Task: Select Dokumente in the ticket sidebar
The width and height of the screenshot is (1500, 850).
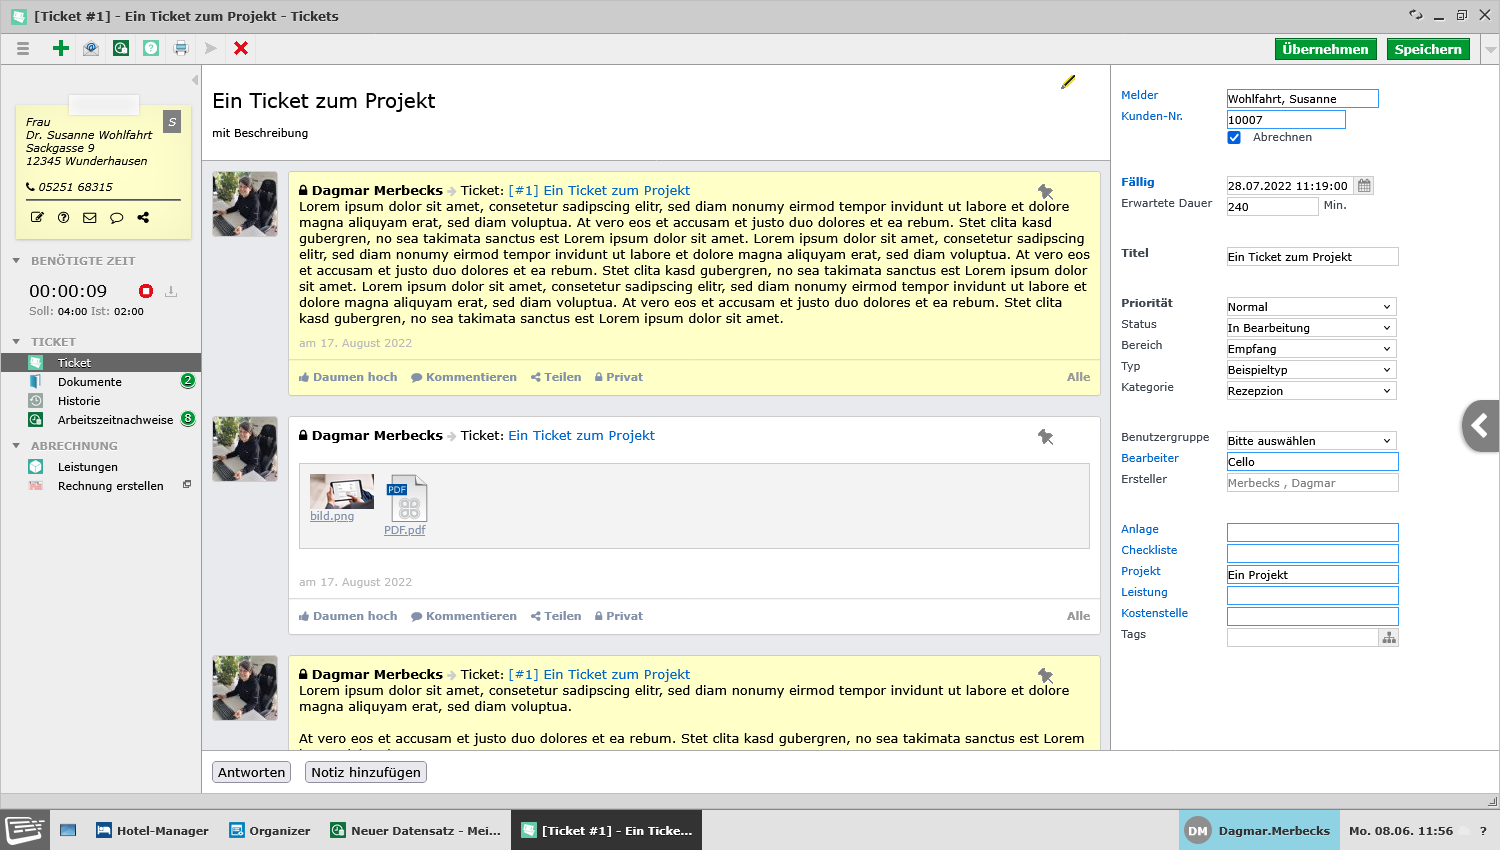Action: (x=89, y=382)
